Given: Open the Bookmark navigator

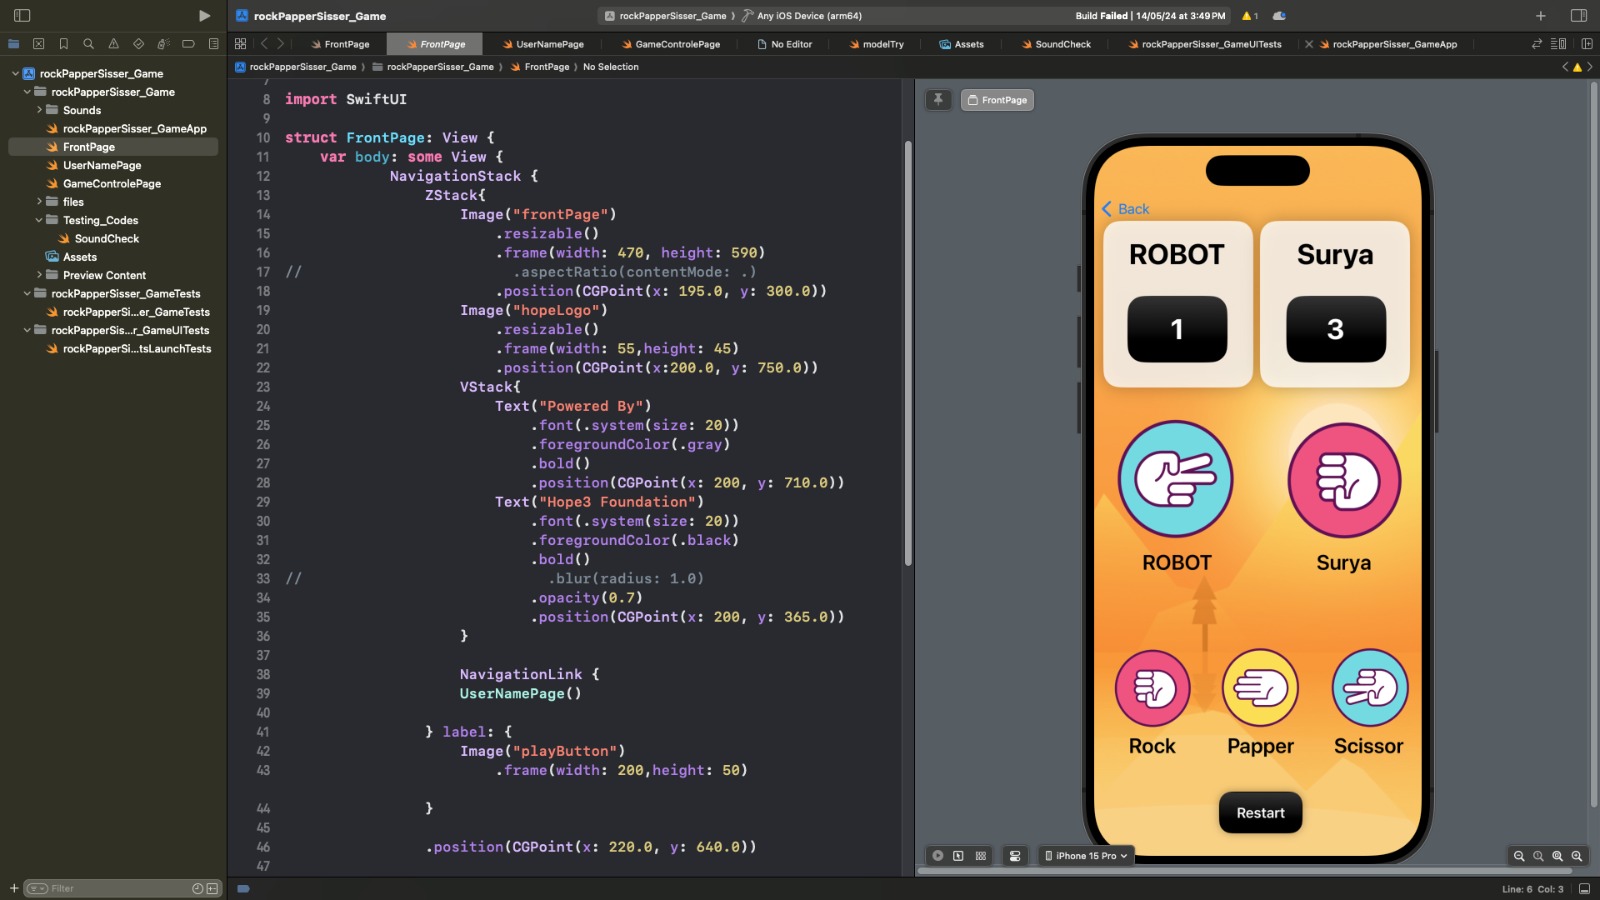Looking at the screenshot, I should tap(63, 44).
